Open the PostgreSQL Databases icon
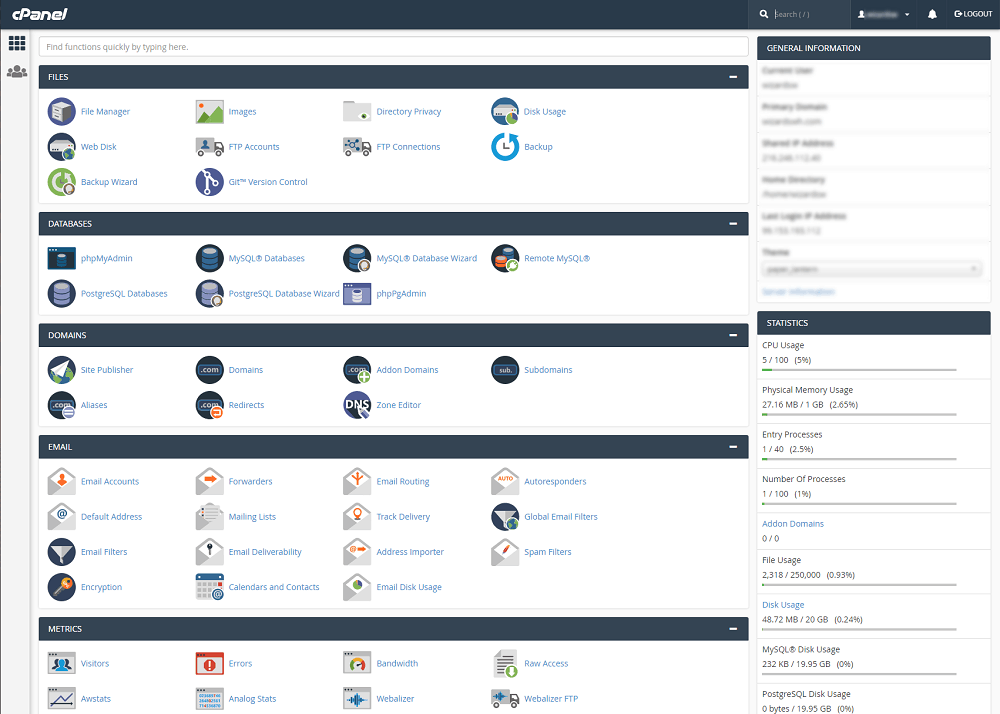This screenshot has width=1000, height=714. 62,293
